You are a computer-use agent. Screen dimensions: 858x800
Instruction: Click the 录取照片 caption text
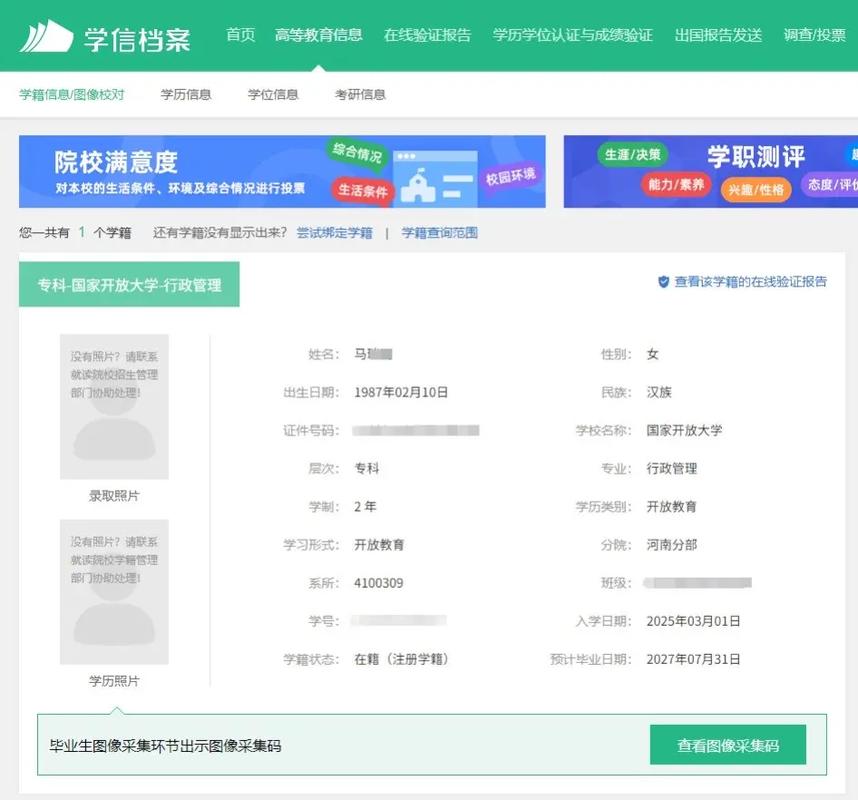point(114,496)
